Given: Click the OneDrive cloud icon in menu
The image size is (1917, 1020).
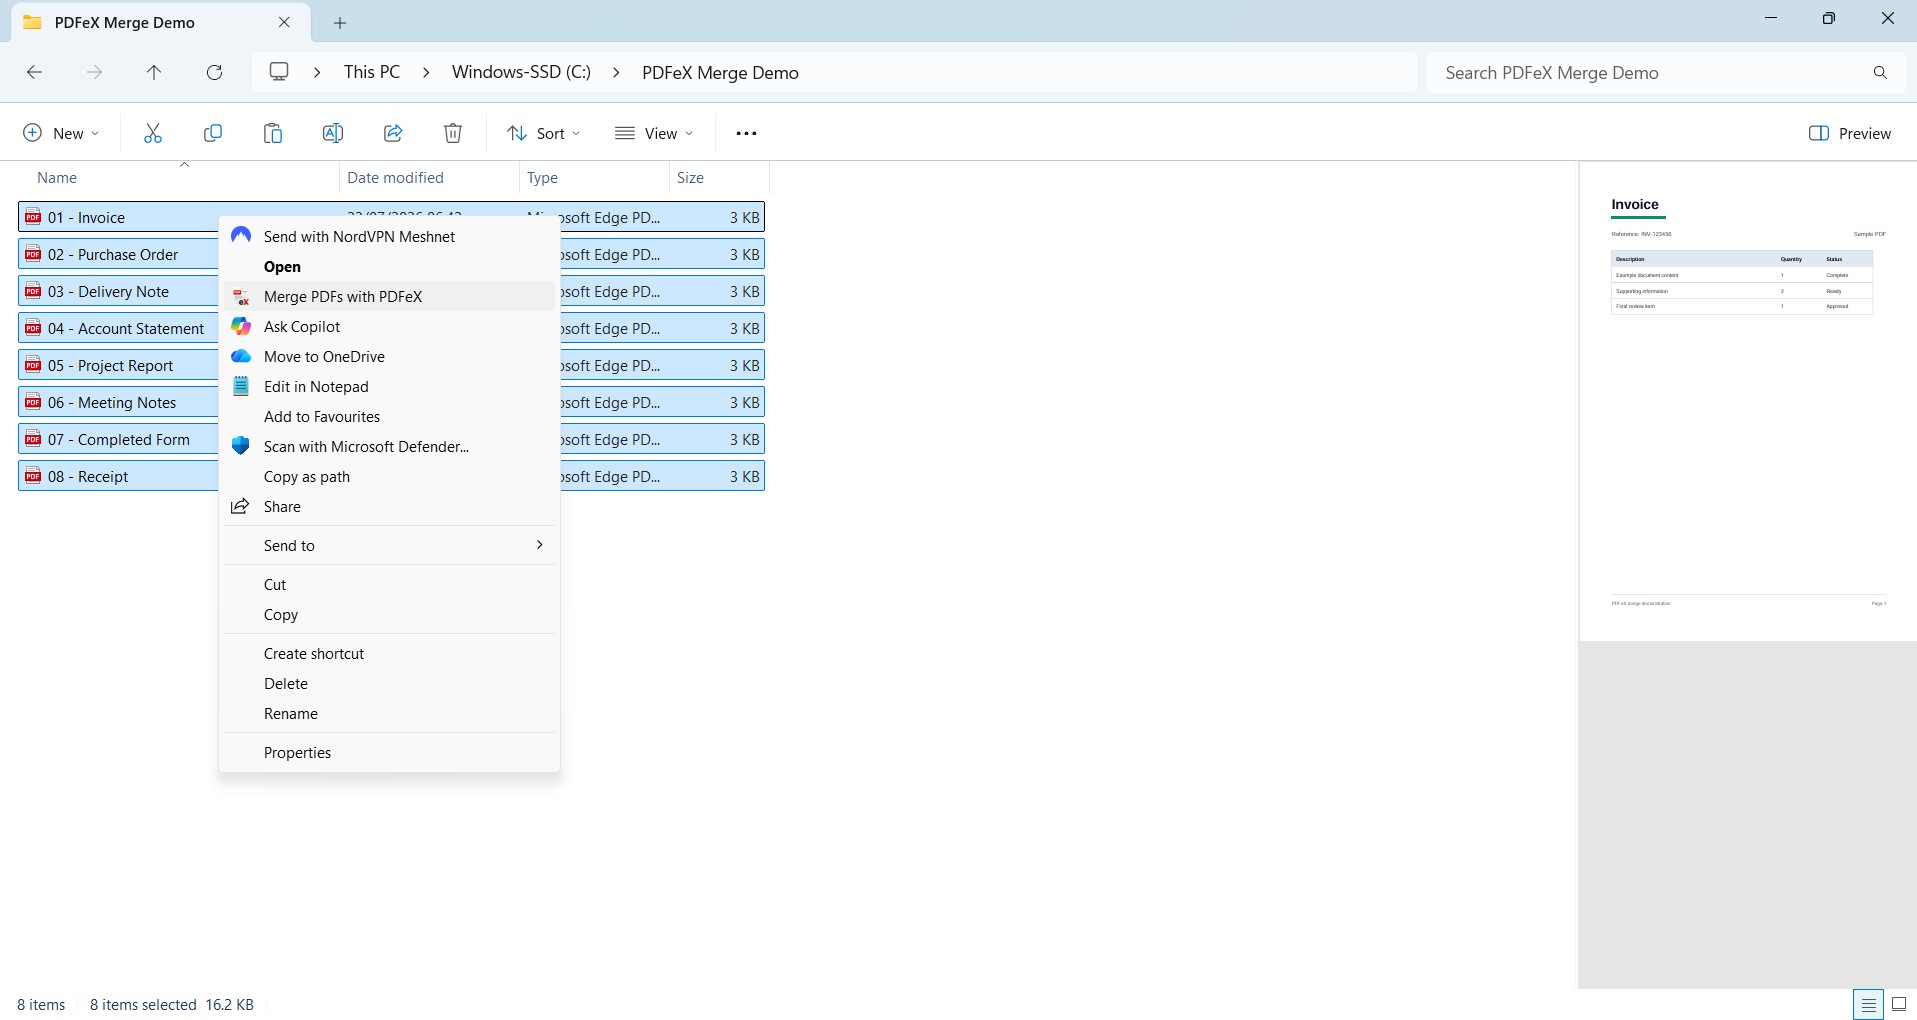Looking at the screenshot, I should coord(241,356).
